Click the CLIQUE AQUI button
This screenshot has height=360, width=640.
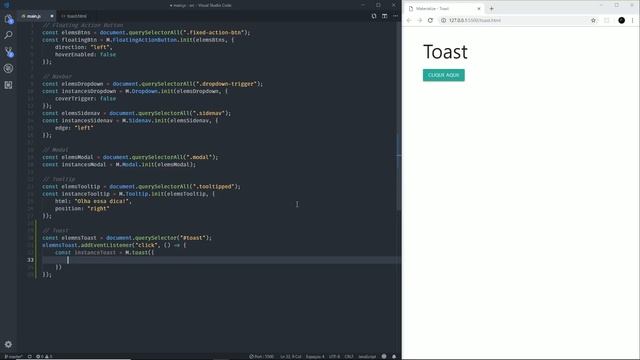coord(444,75)
